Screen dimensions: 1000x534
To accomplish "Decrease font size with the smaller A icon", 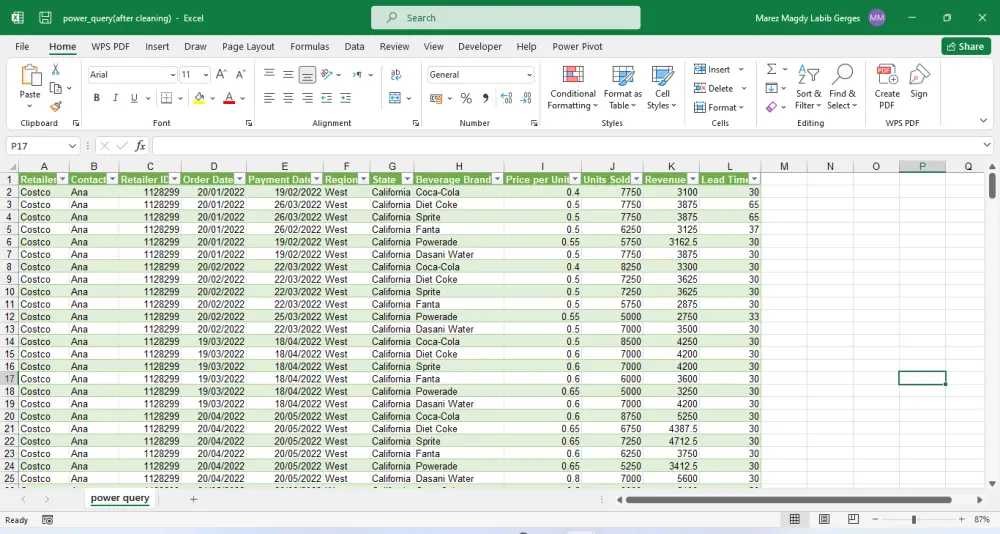I will point(240,75).
